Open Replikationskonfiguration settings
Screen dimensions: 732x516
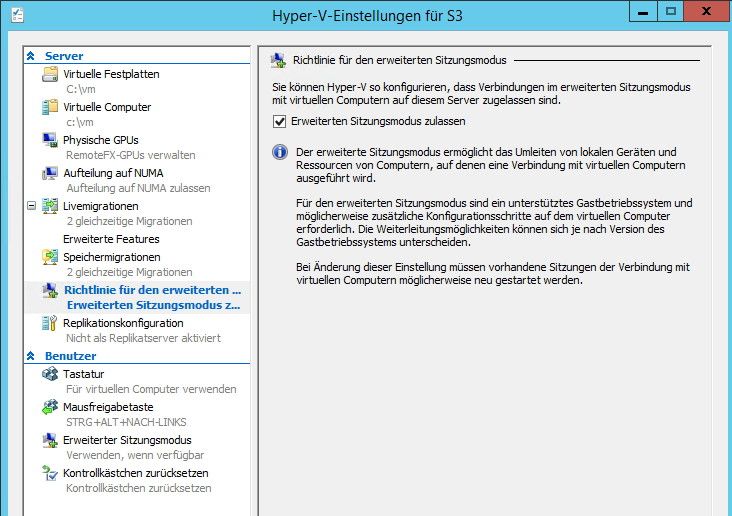point(123,323)
